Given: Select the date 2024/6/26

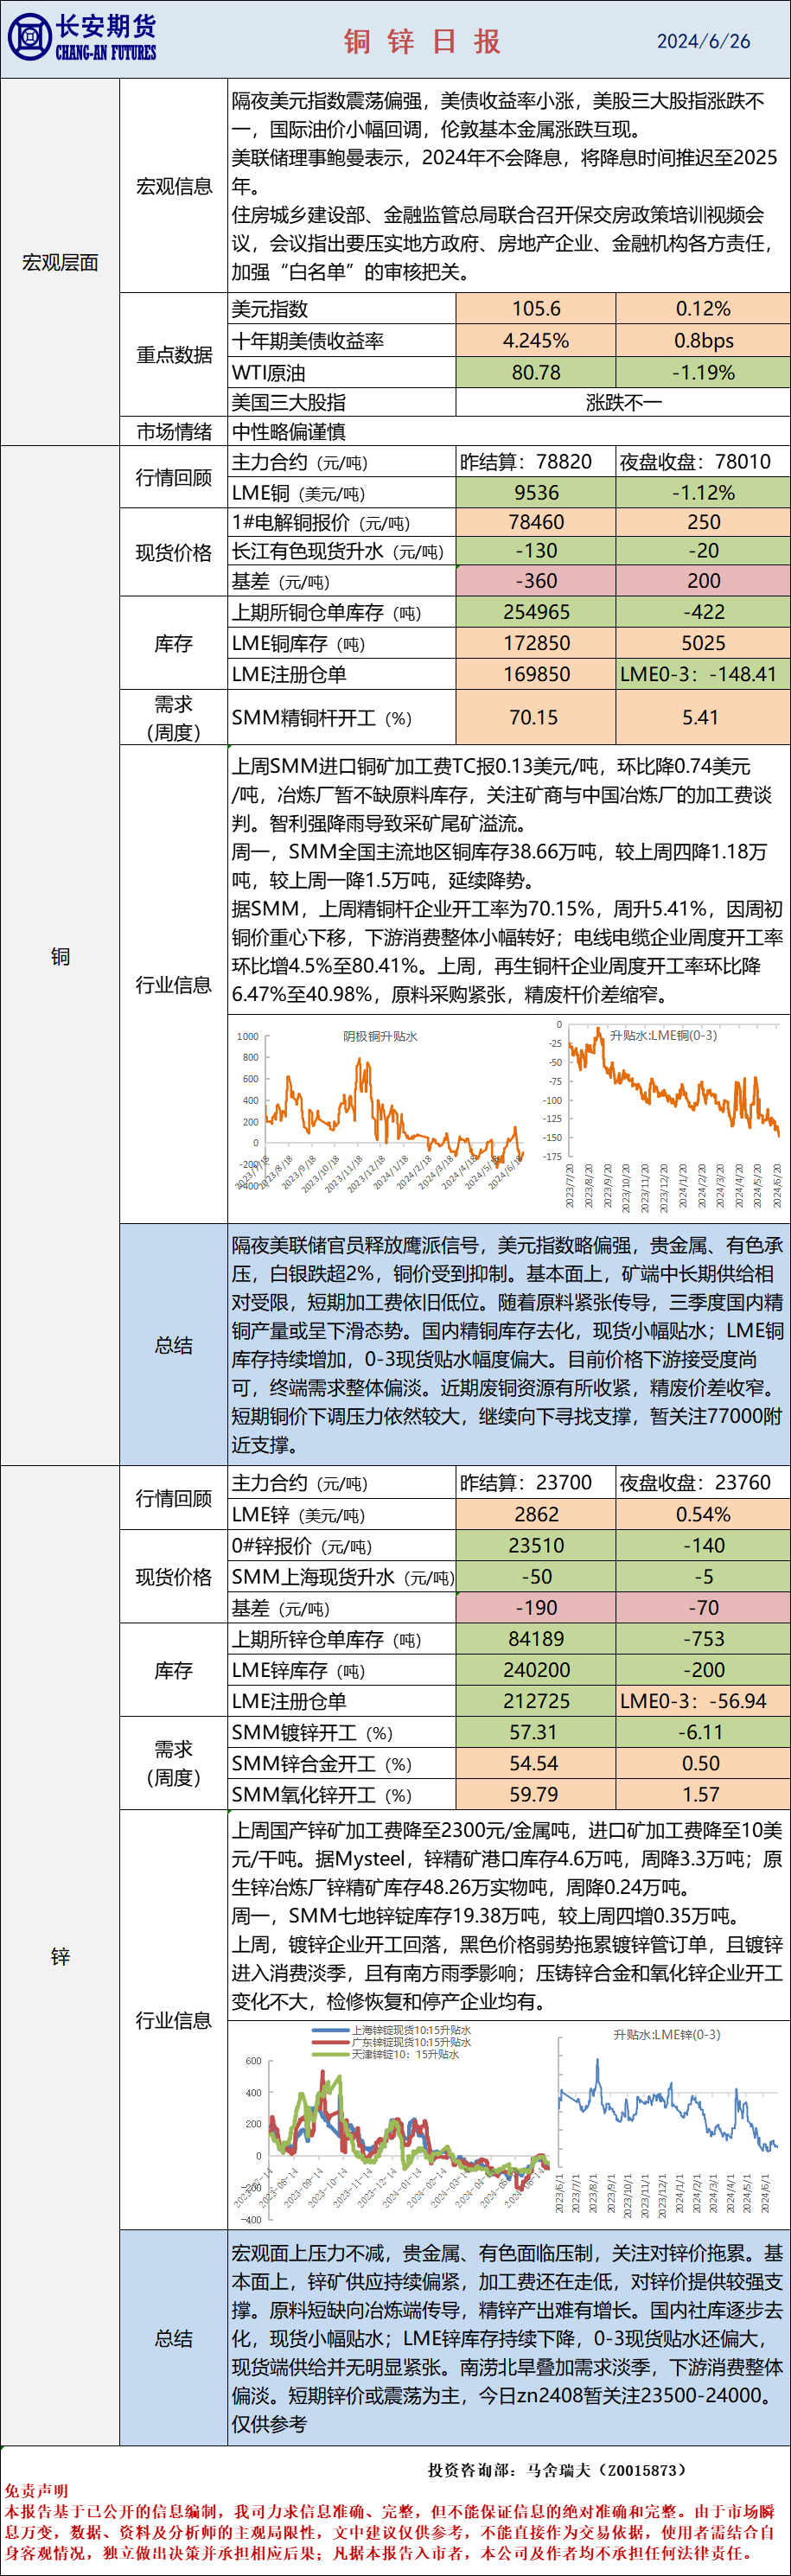Looking at the screenshot, I should point(703,41).
